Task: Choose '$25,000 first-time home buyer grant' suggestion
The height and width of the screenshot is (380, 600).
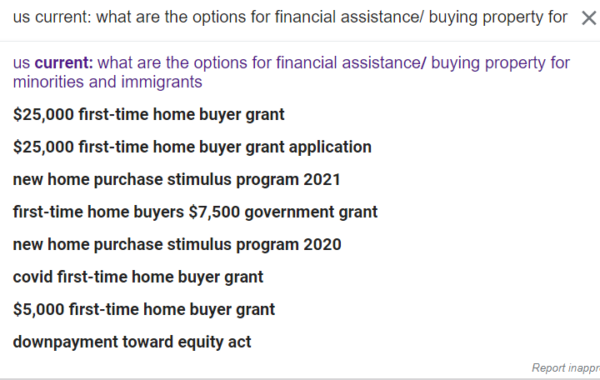Action: pyautogui.click(x=148, y=114)
